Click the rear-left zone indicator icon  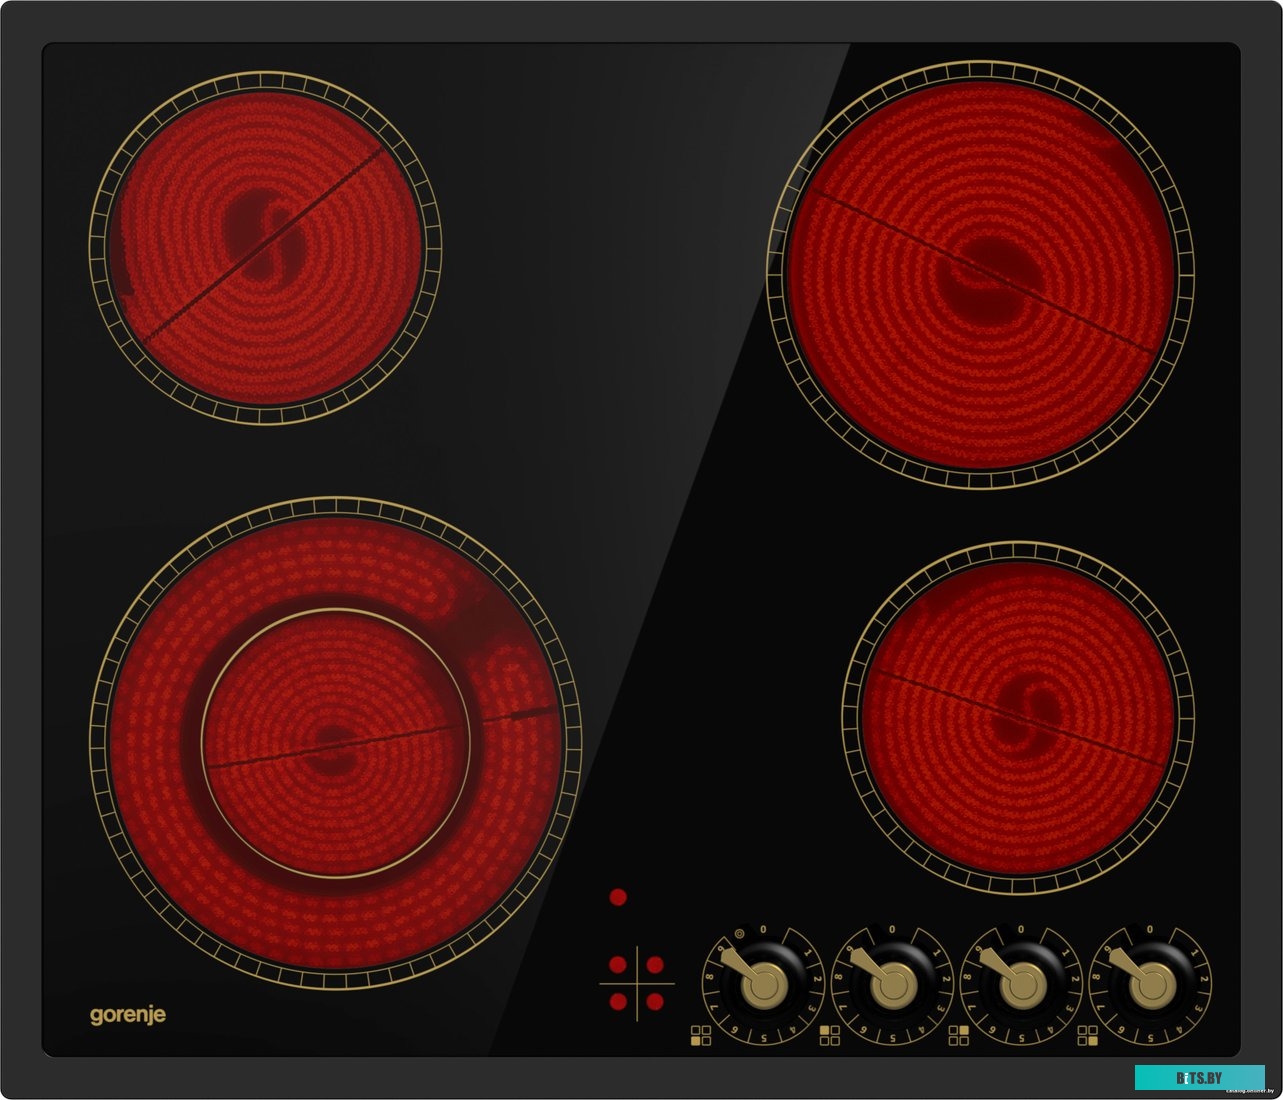pyautogui.click(x=829, y=1035)
